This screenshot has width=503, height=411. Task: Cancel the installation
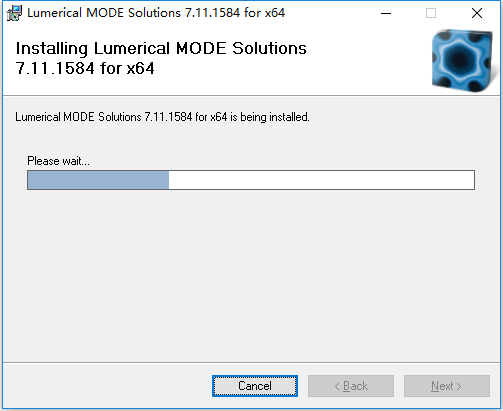click(x=255, y=386)
